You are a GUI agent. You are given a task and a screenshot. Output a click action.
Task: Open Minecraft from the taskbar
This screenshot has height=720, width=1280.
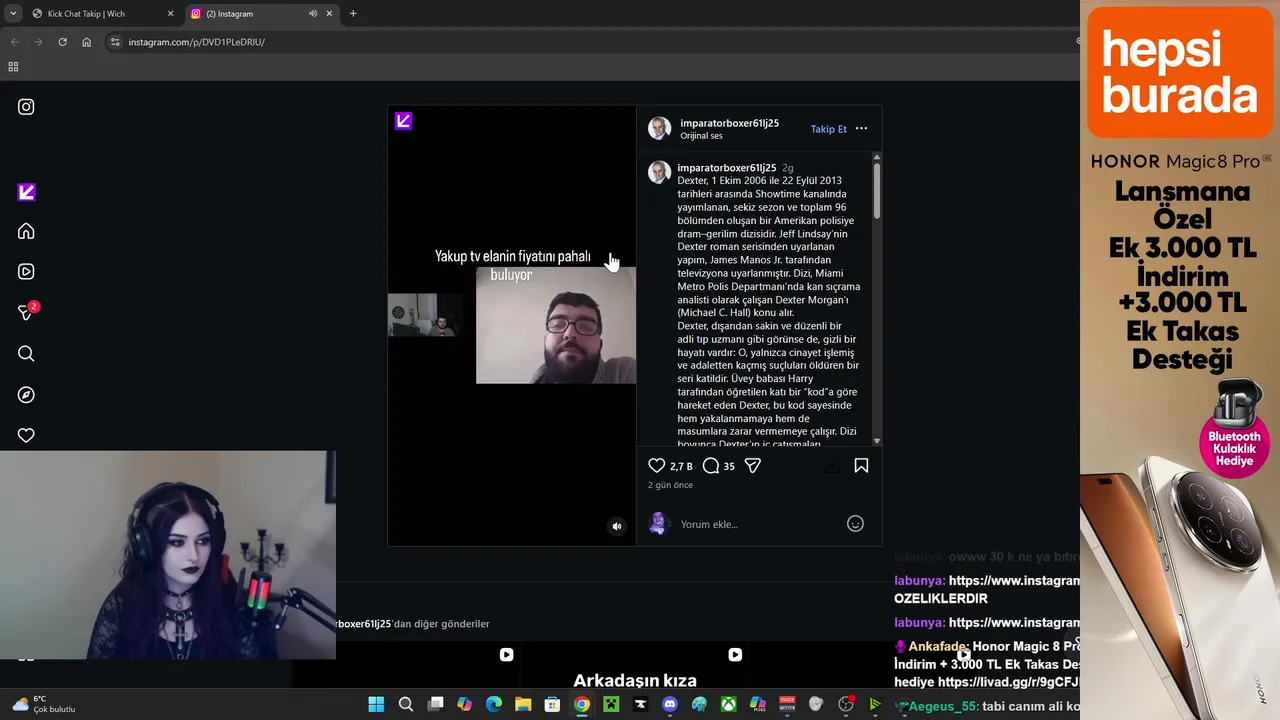[x=611, y=704]
